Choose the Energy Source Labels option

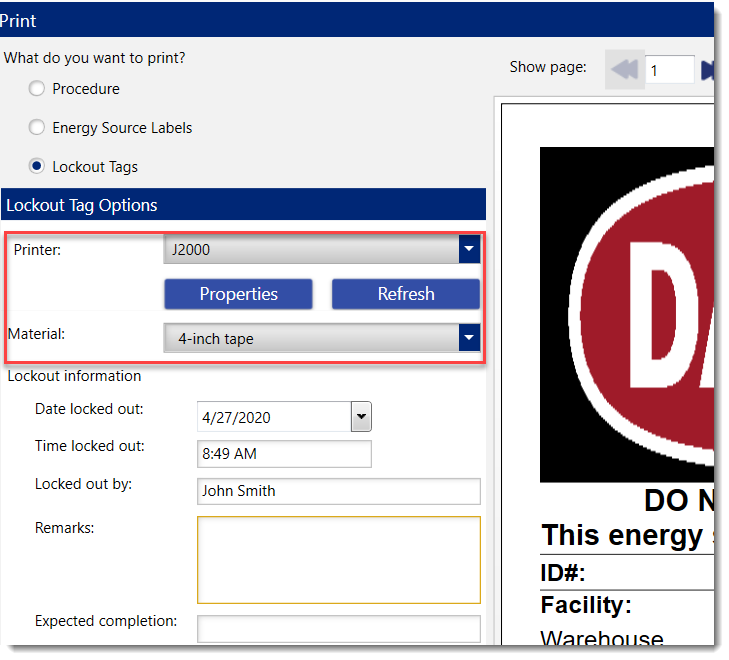[37, 128]
